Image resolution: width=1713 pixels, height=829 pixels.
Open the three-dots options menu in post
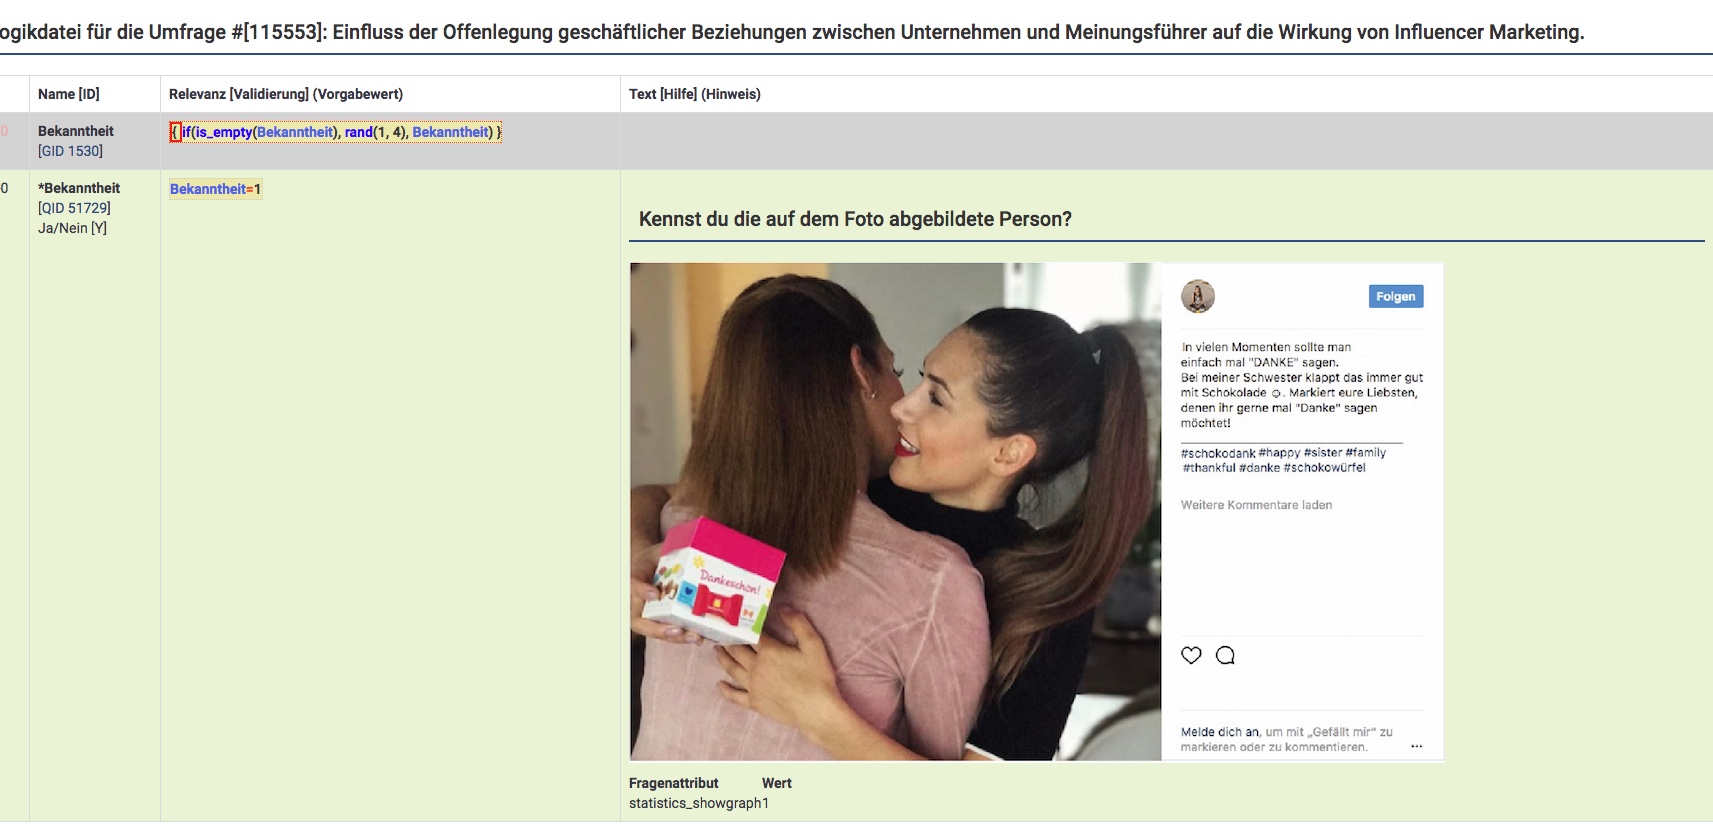point(1416,746)
